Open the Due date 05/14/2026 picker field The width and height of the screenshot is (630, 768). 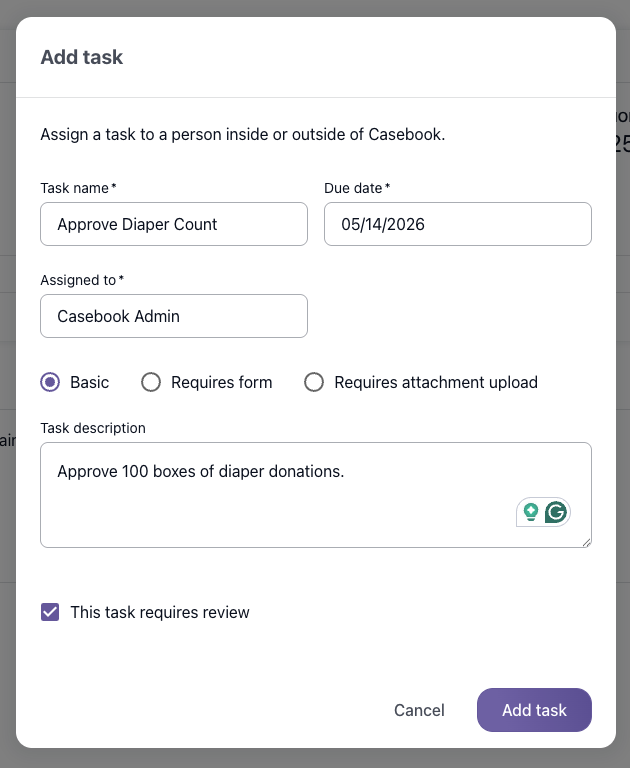pos(458,224)
